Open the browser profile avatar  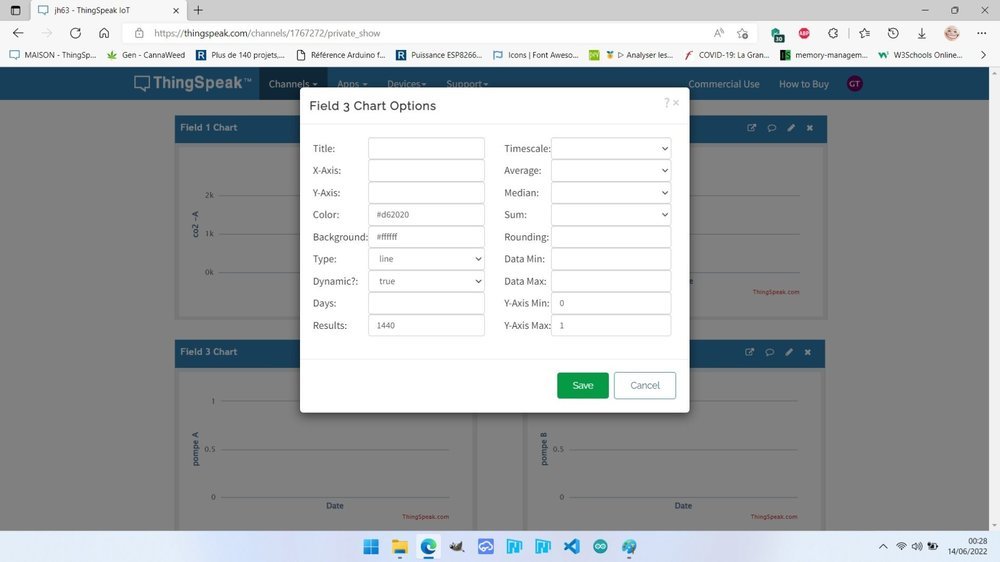click(952, 33)
